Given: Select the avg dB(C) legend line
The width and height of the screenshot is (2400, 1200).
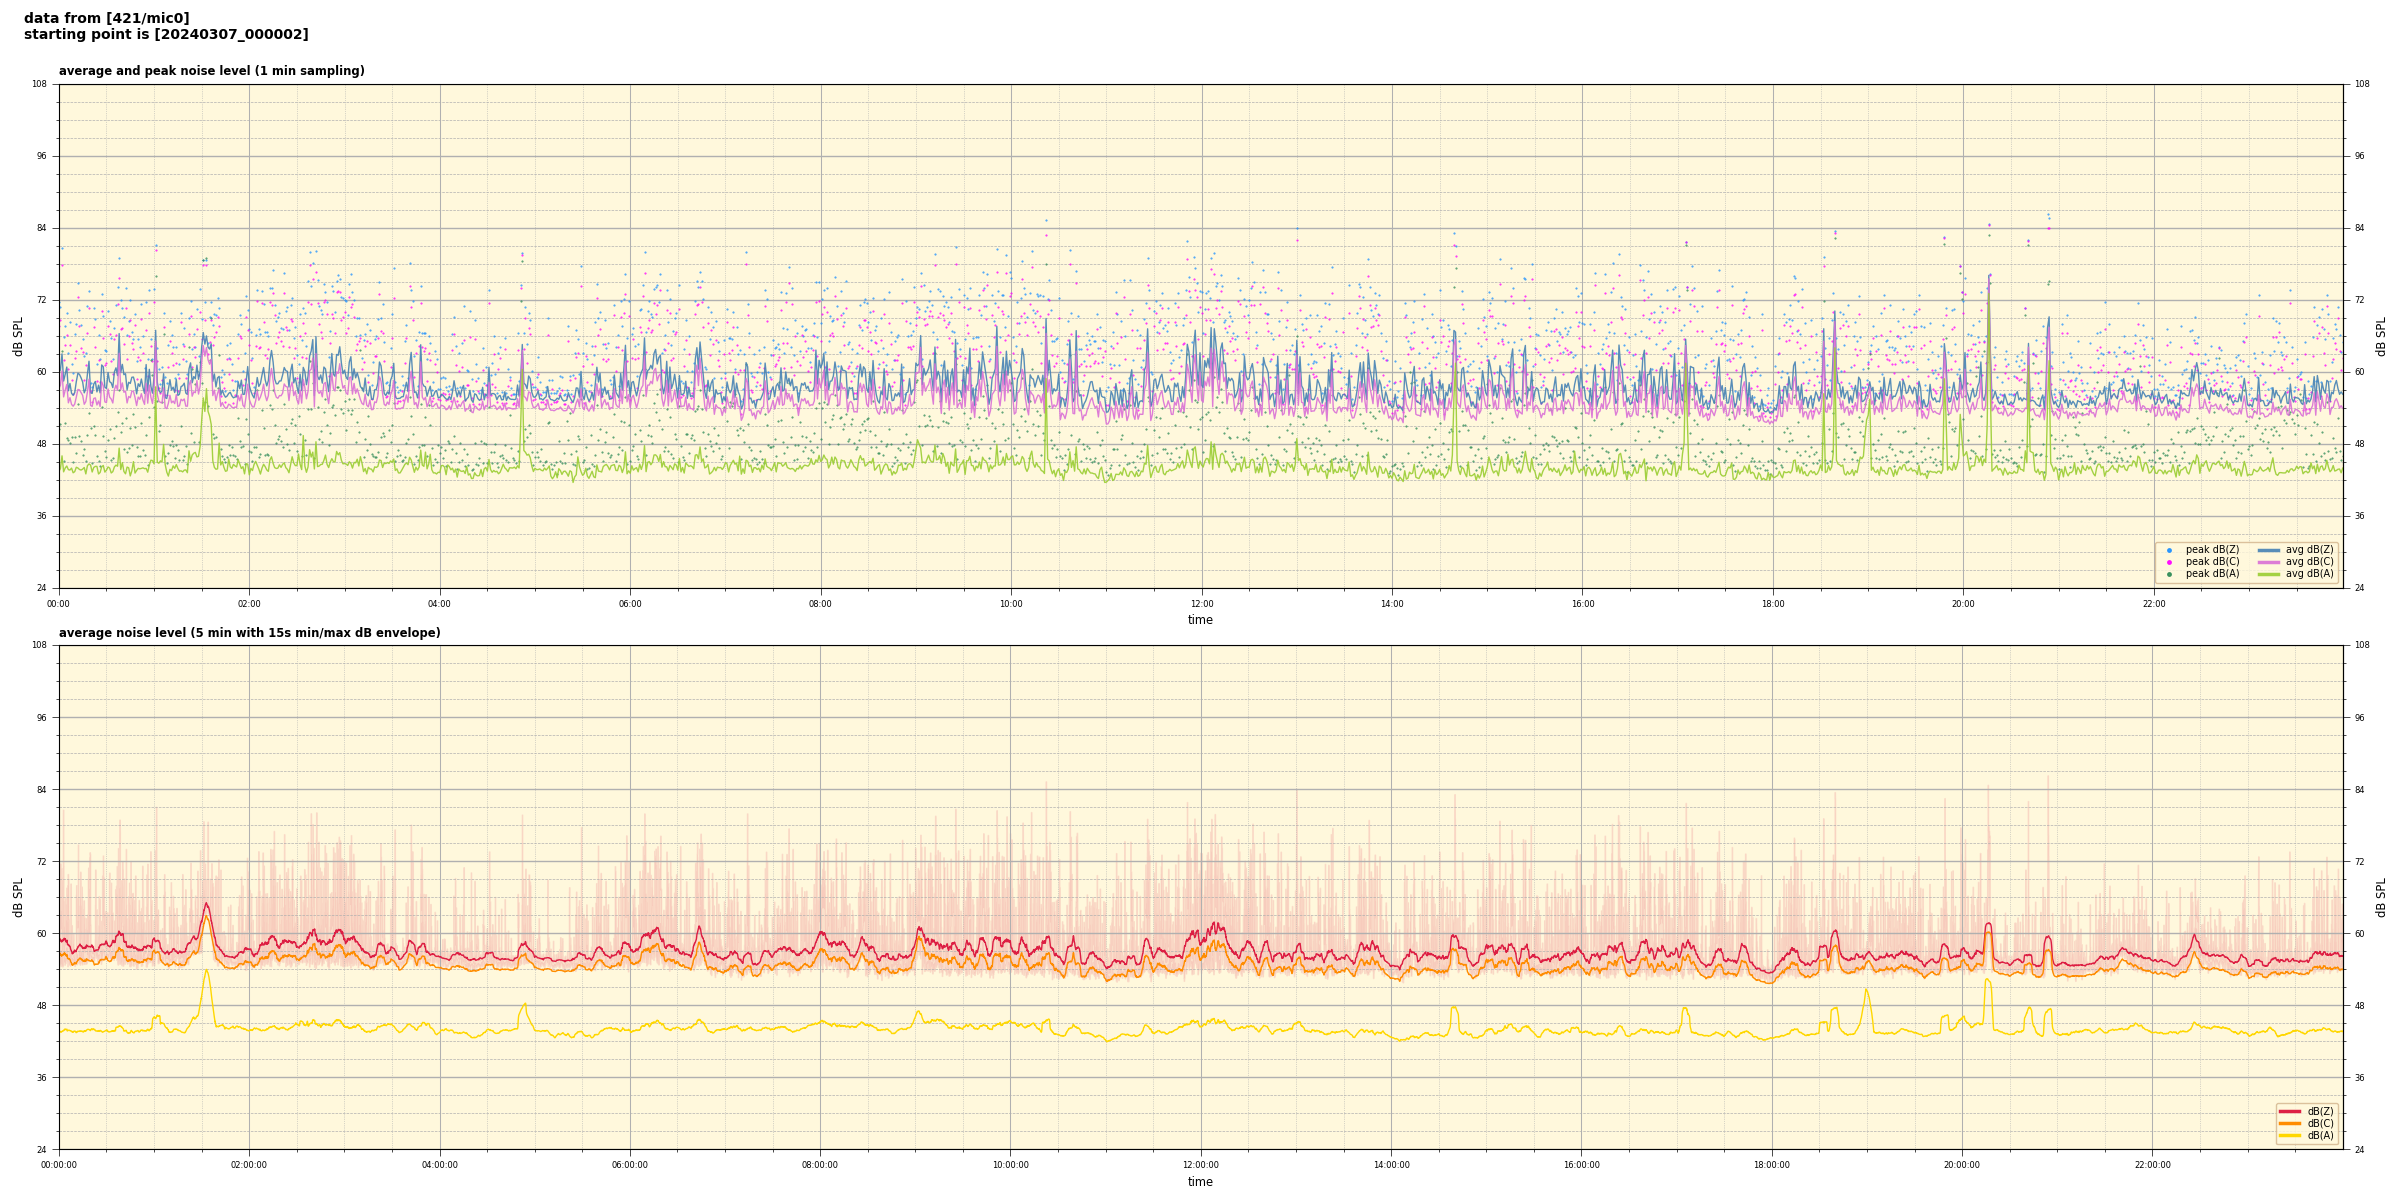Looking at the screenshot, I should (x=2269, y=562).
